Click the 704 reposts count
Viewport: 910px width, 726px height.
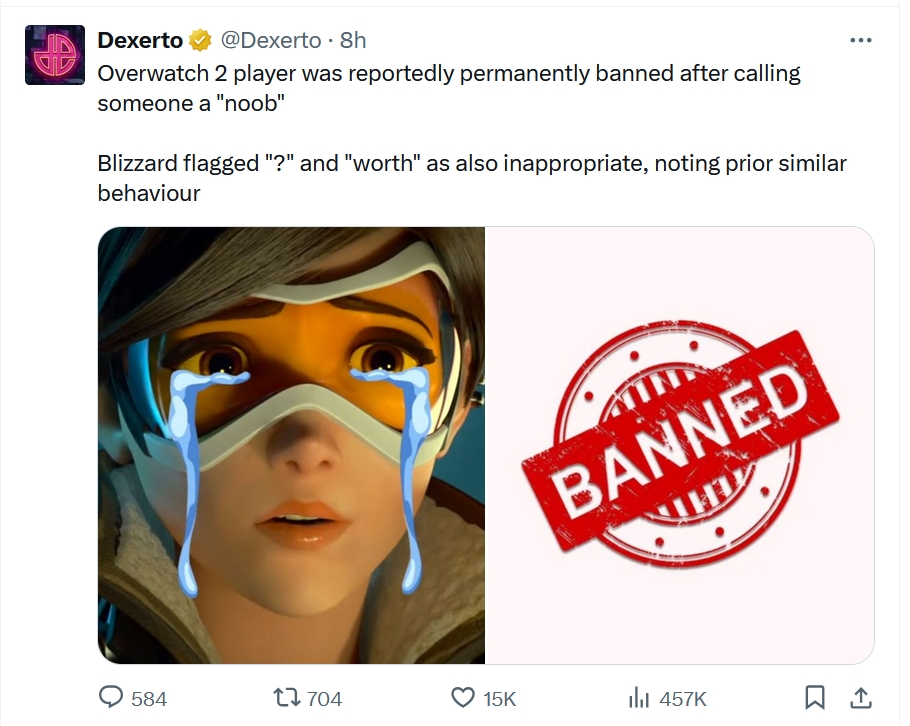point(324,699)
